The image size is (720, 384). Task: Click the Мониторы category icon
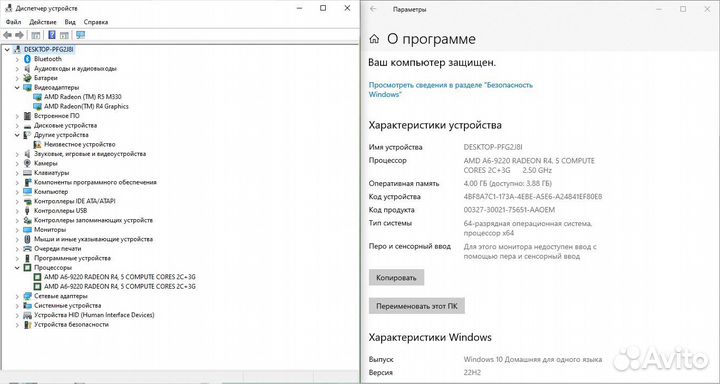click(27, 229)
